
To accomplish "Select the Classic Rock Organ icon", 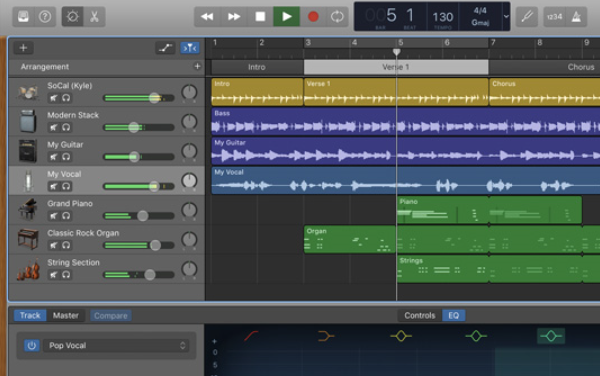I will coord(28,239).
